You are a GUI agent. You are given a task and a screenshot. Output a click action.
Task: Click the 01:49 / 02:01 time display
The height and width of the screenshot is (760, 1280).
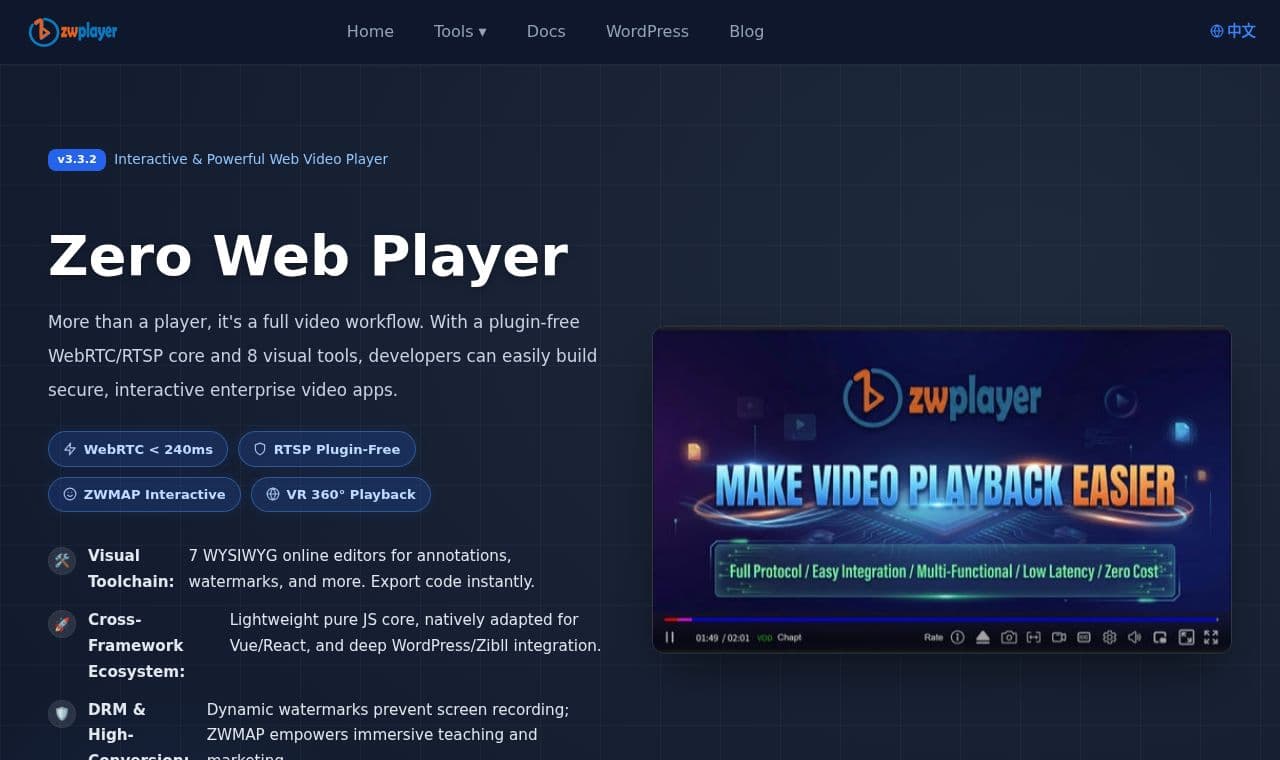pos(723,637)
